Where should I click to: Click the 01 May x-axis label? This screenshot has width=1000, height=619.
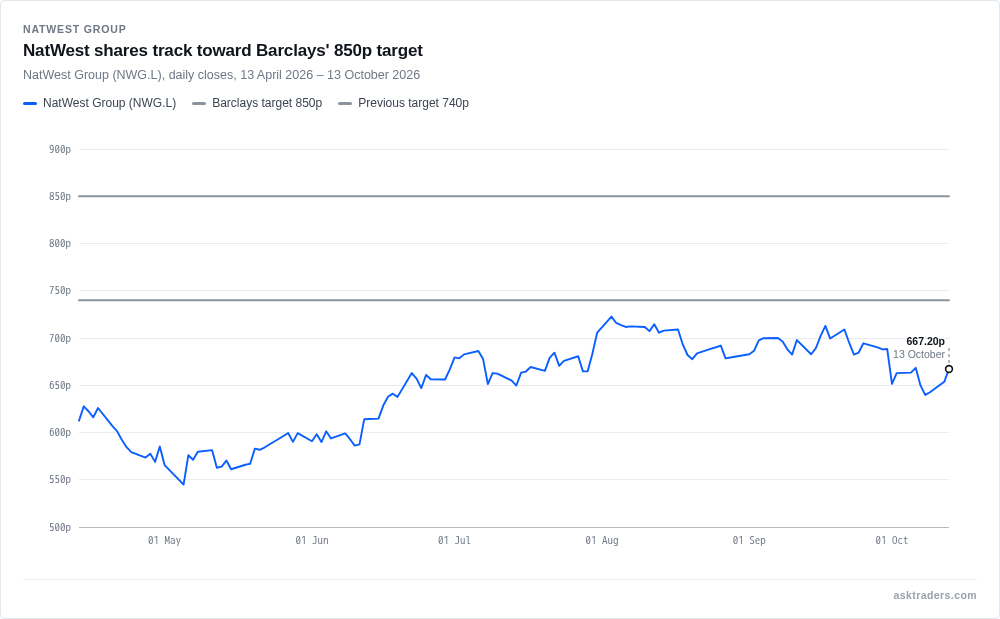pos(165,541)
